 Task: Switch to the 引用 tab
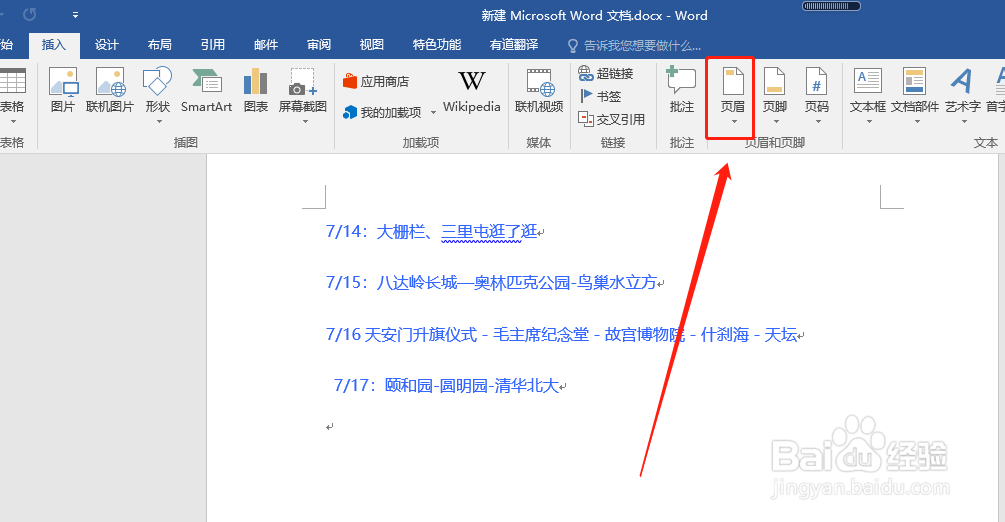click(x=213, y=45)
